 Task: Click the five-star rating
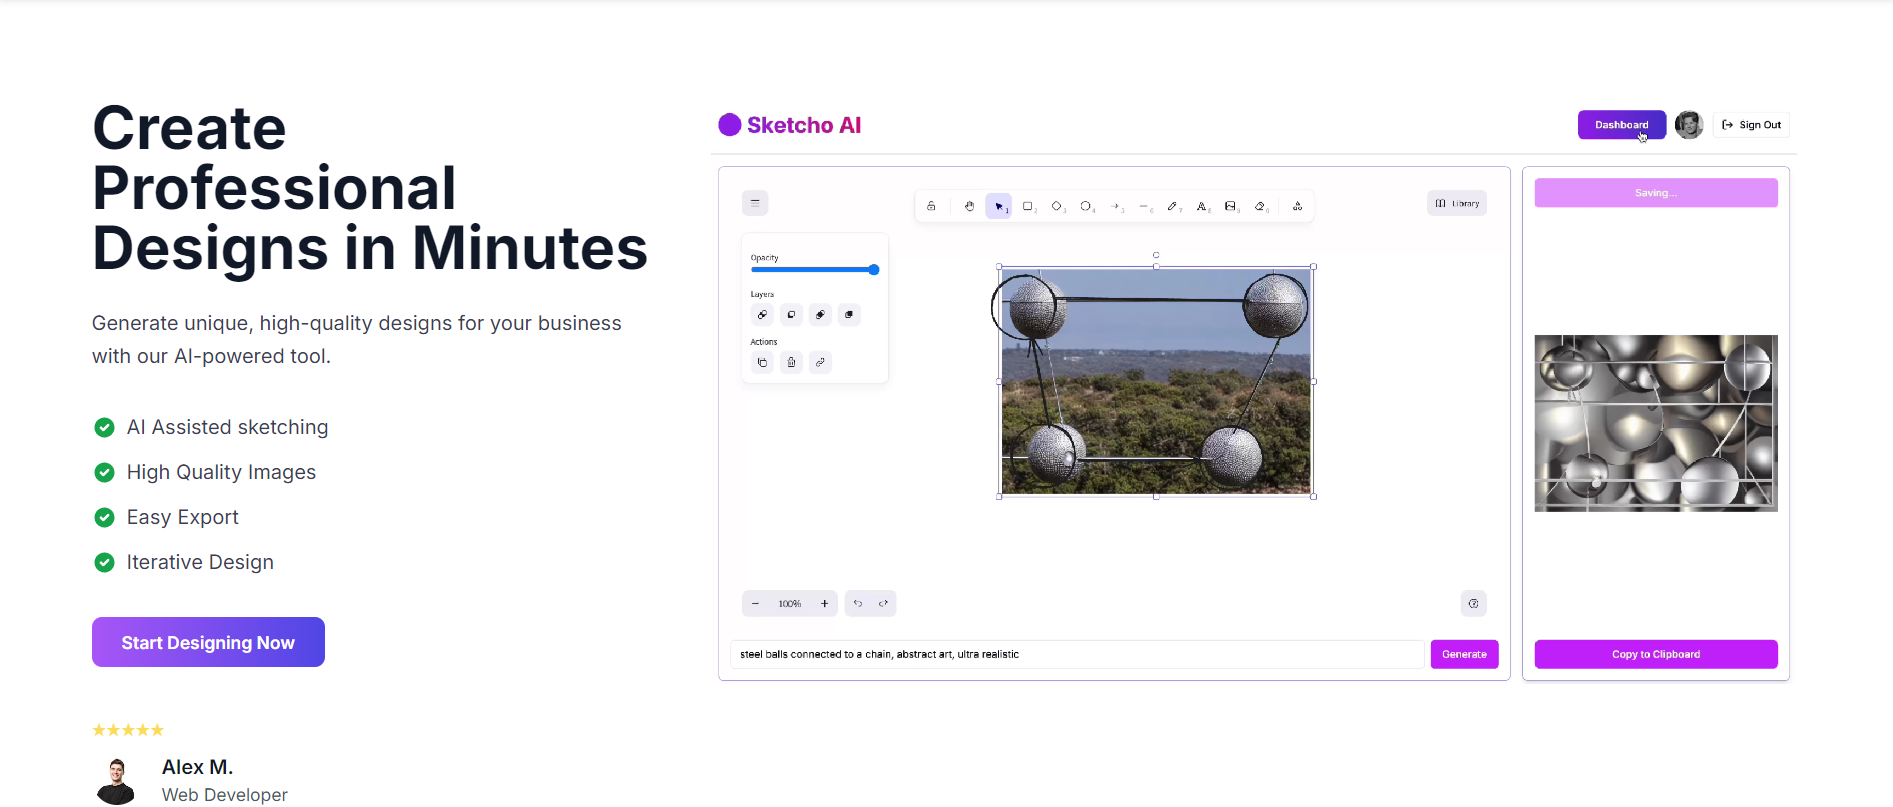click(x=128, y=730)
